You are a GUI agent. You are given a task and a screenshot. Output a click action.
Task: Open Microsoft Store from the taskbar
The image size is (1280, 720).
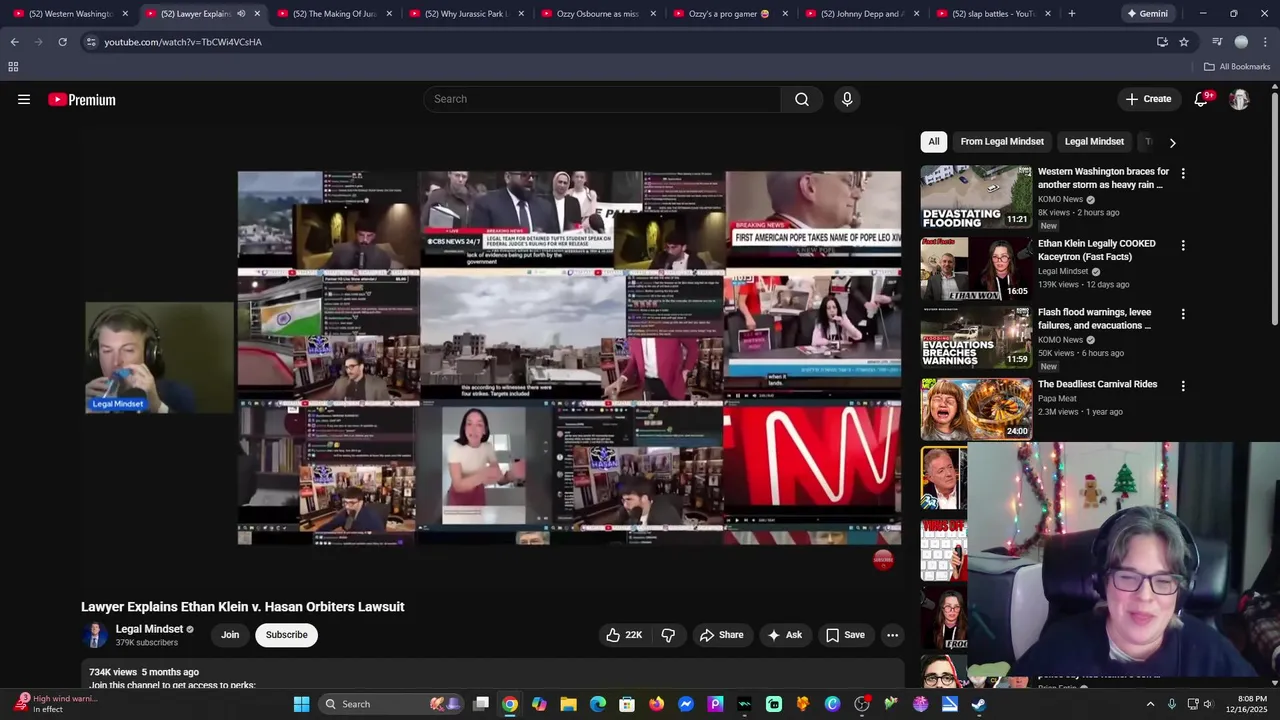[627, 704]
